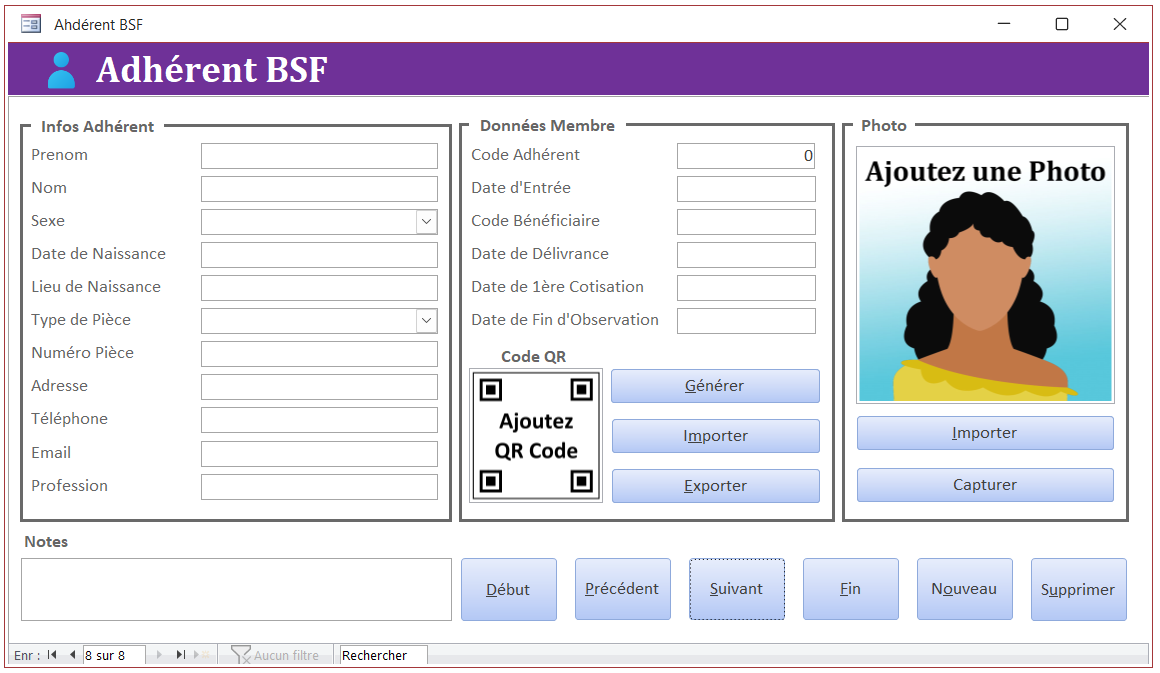Click the 'Code QR' label
The height and width of the screenshot is (673, 1160).
point(533,356)
